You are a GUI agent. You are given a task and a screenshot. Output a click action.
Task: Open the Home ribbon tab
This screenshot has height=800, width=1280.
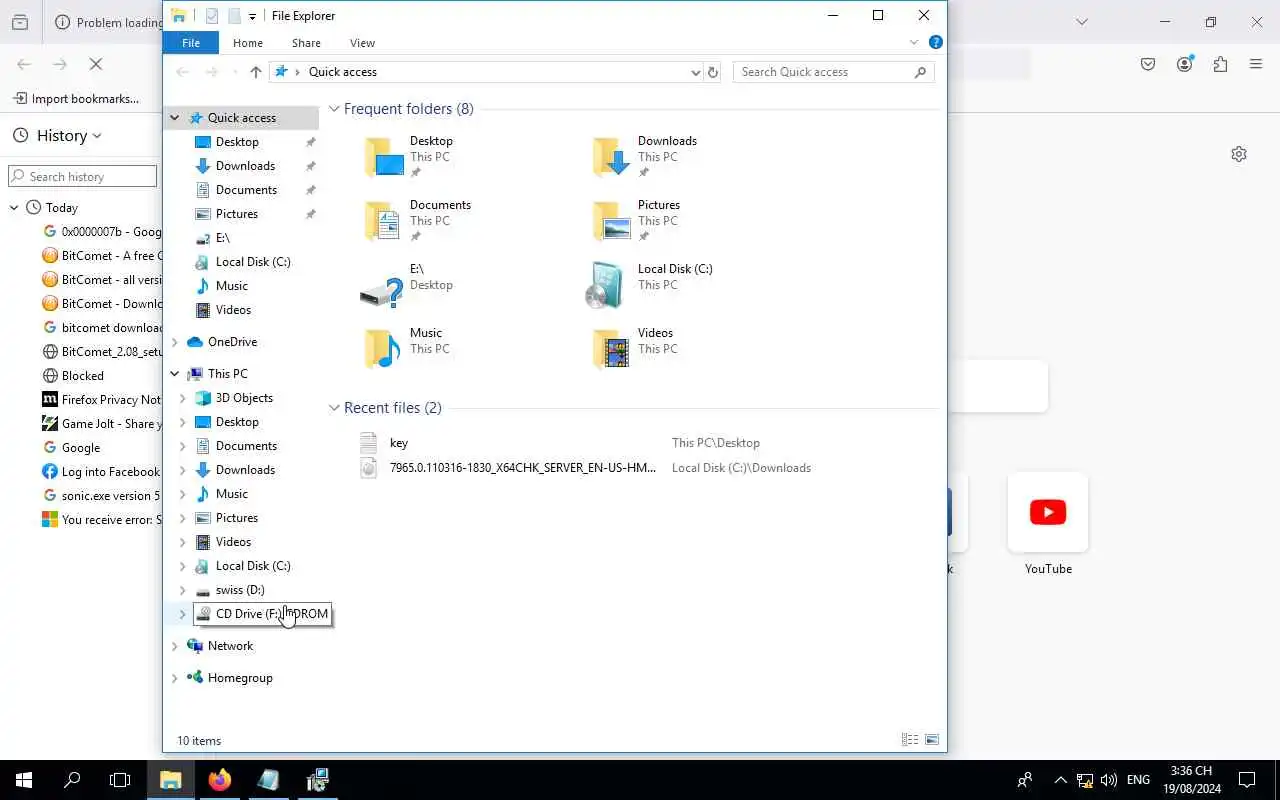248,43
